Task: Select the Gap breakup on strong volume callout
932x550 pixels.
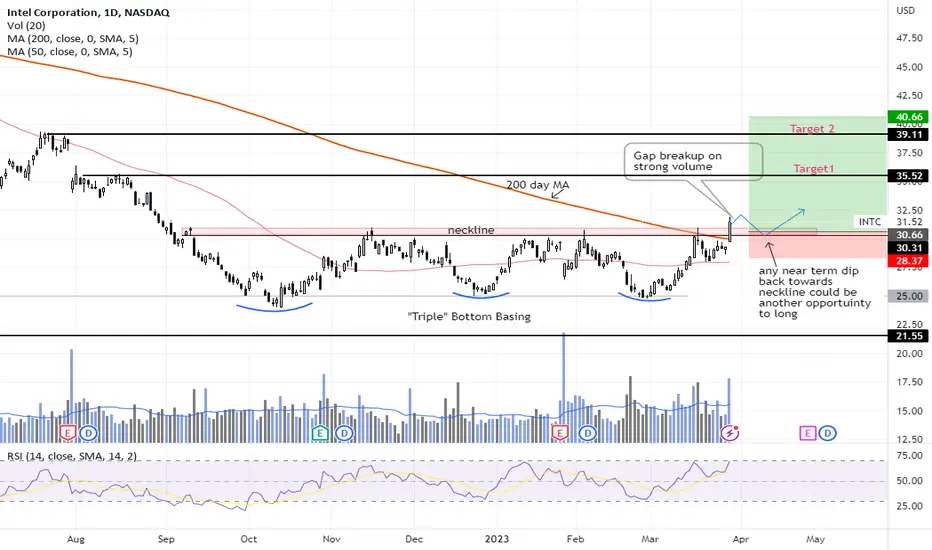Action: pos(693,161)
